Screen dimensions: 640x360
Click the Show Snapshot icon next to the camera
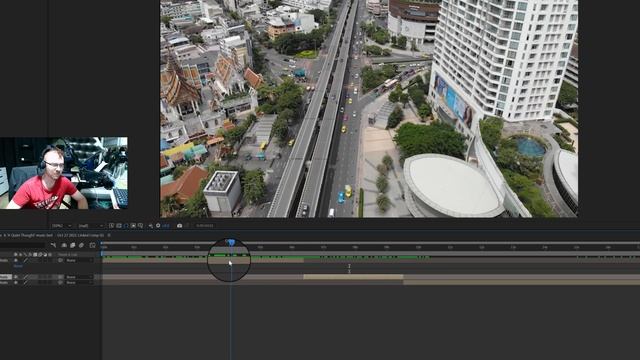tap(187, 226)
